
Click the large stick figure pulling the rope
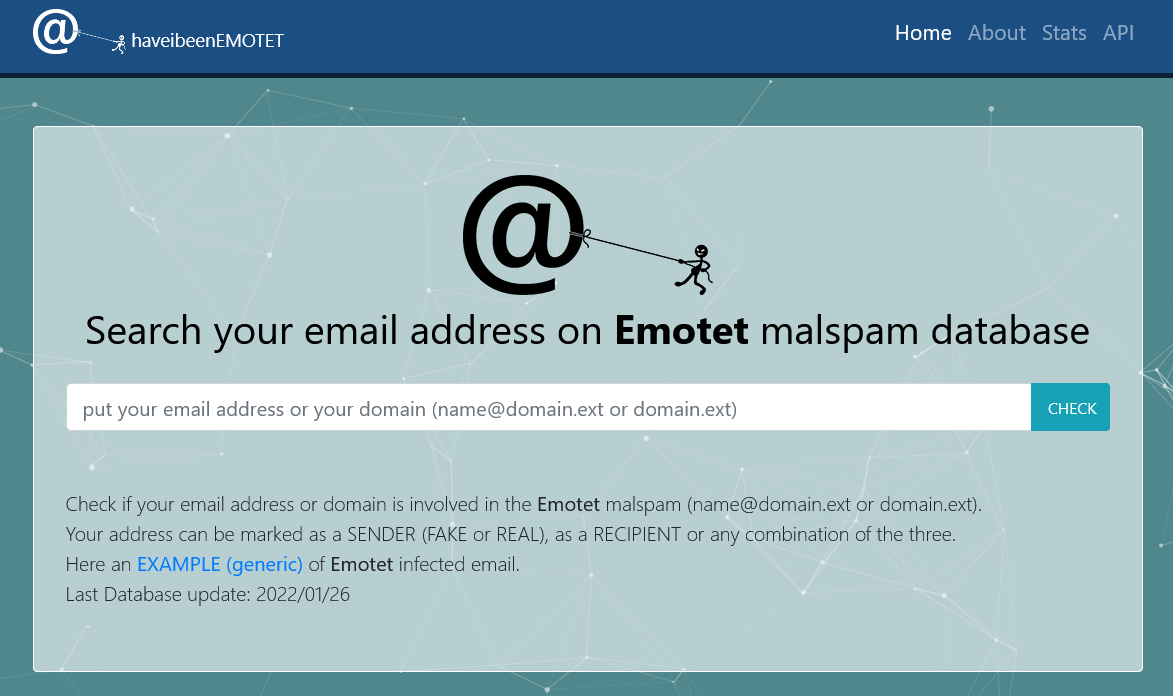click(x=696, y=268)
